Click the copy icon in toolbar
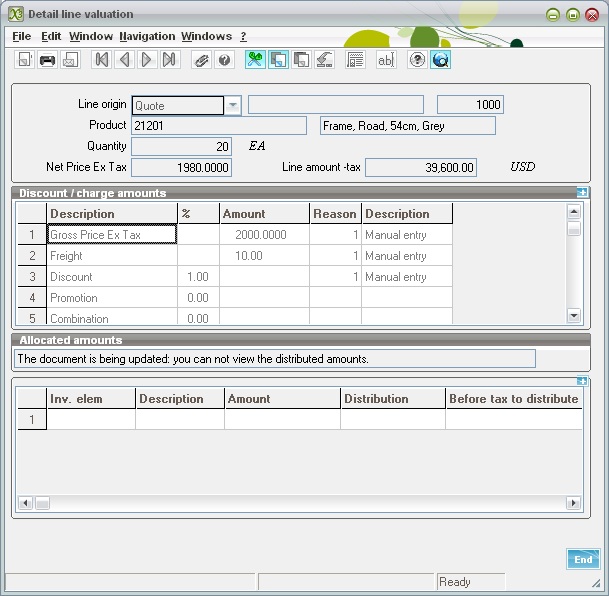 pos(278,60)
